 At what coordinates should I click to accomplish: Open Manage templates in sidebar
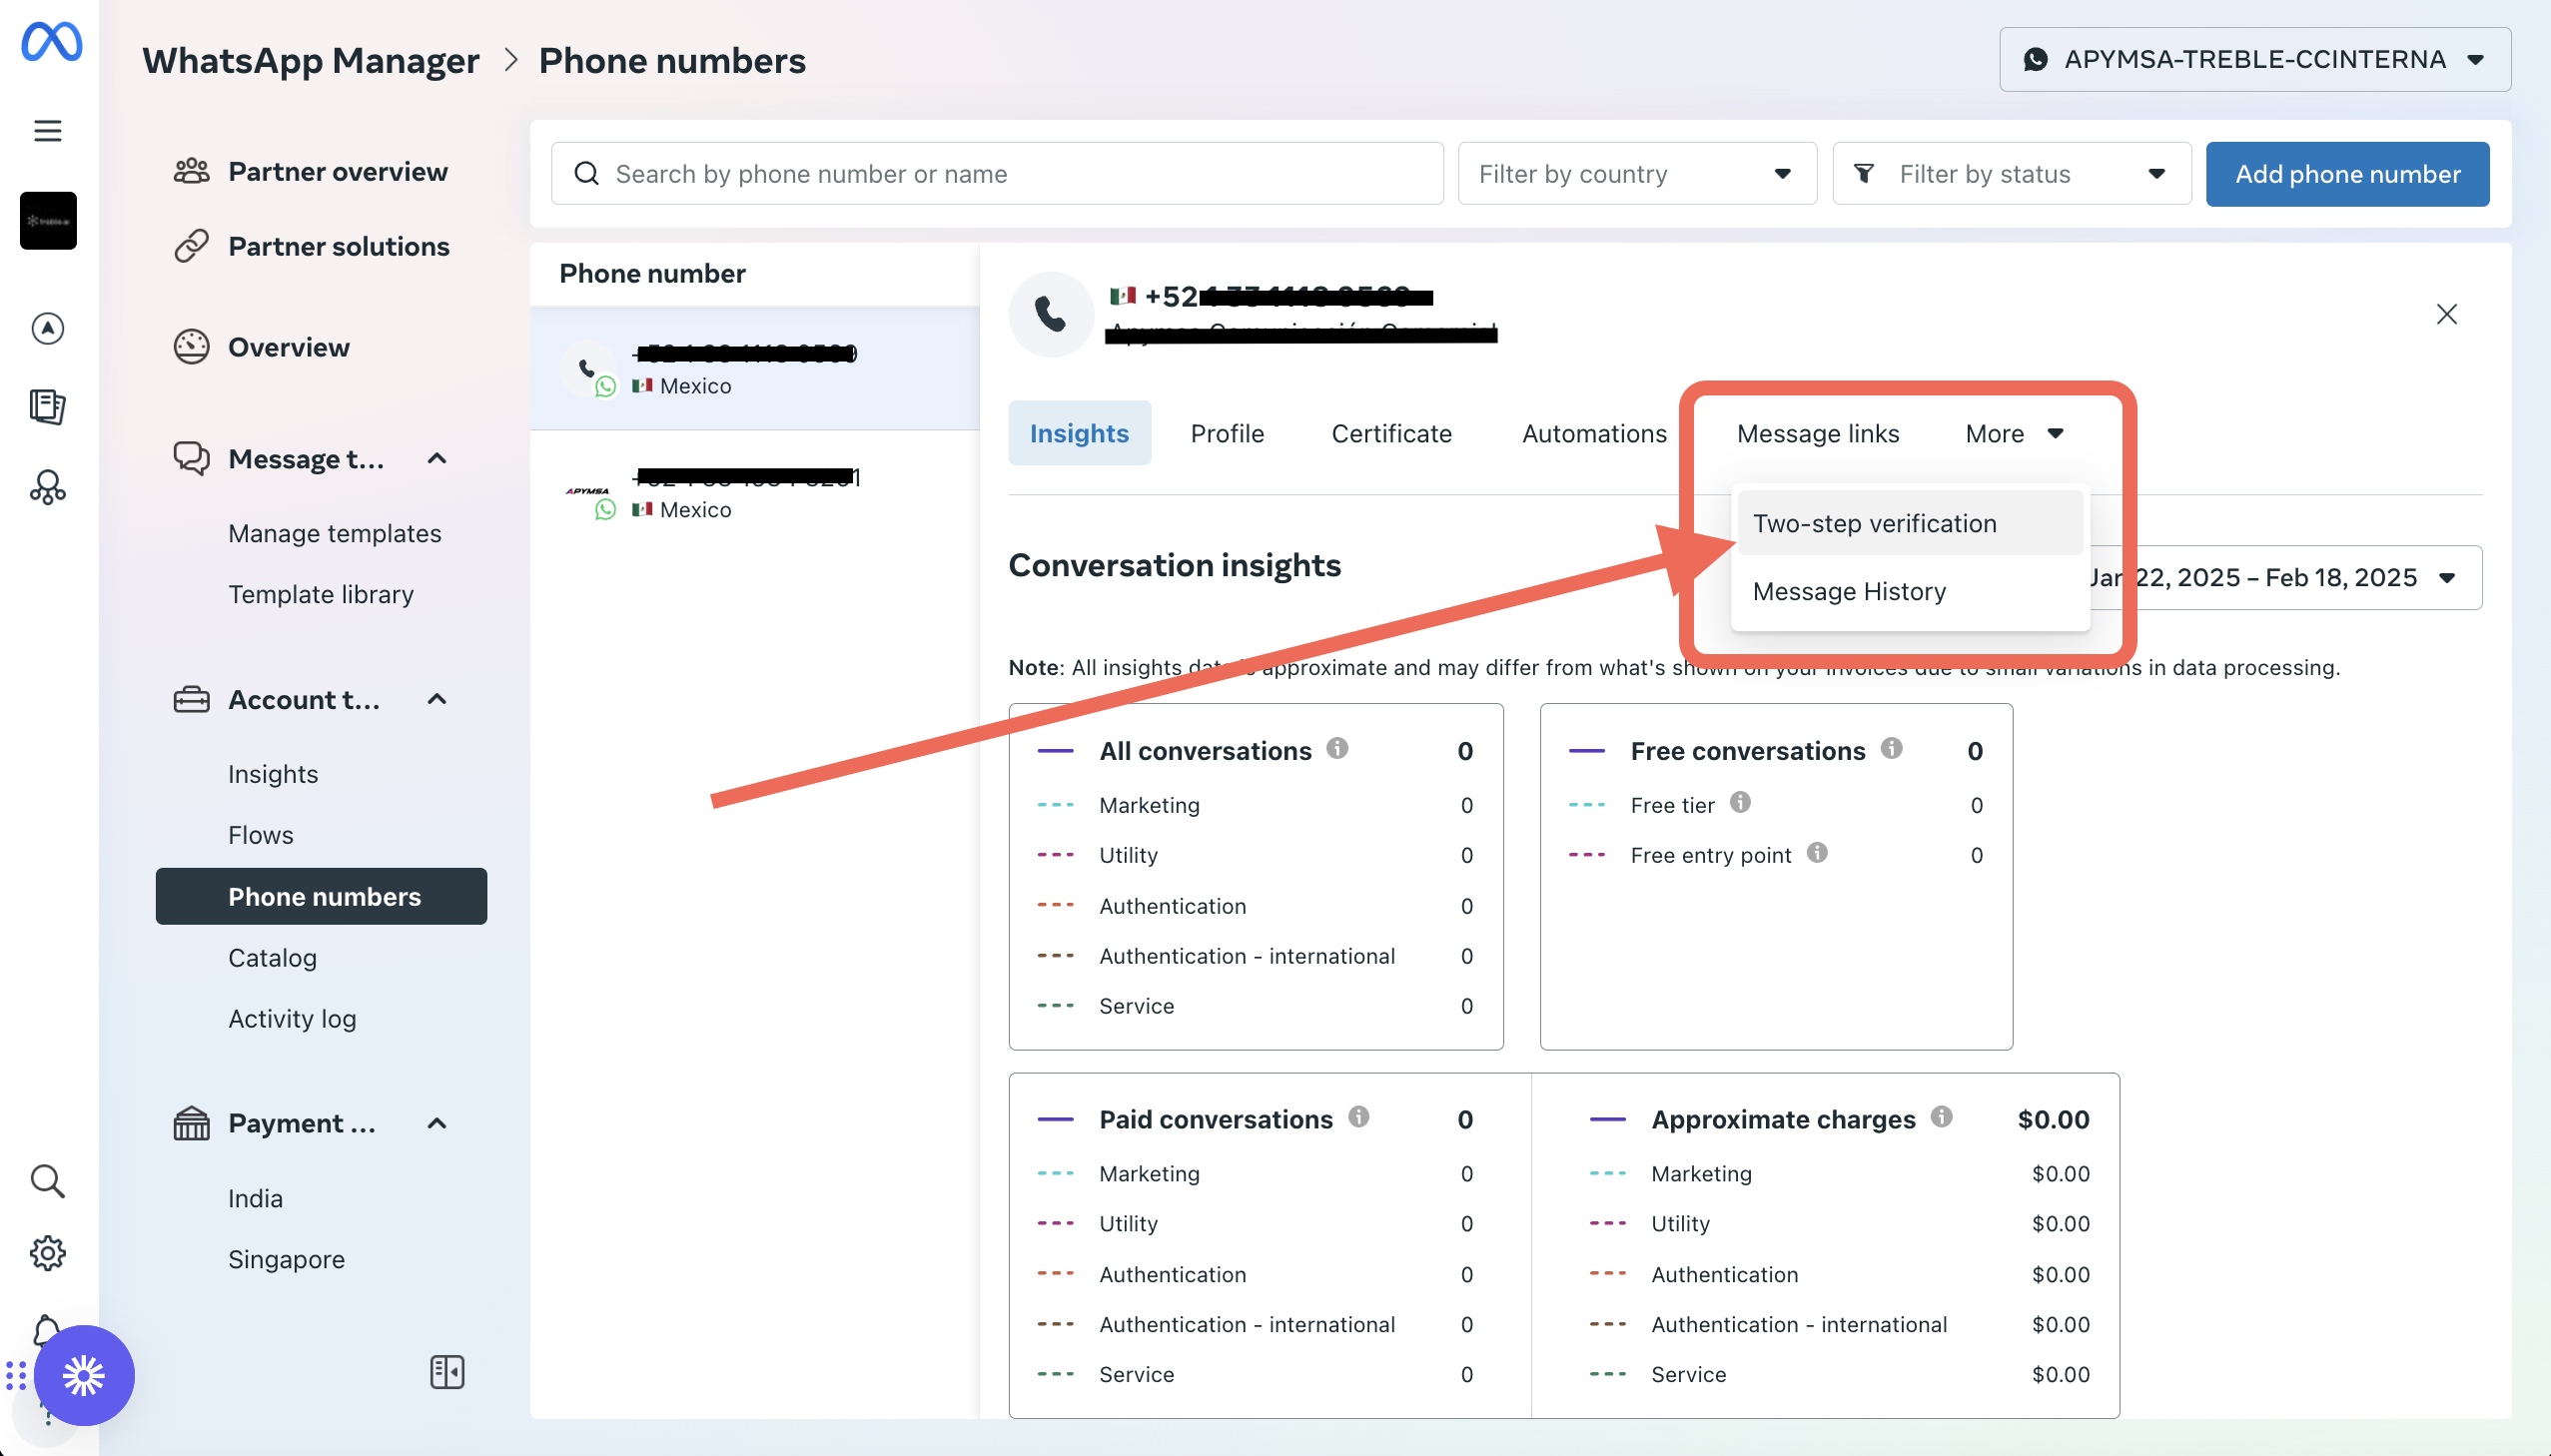pos(334,533)
